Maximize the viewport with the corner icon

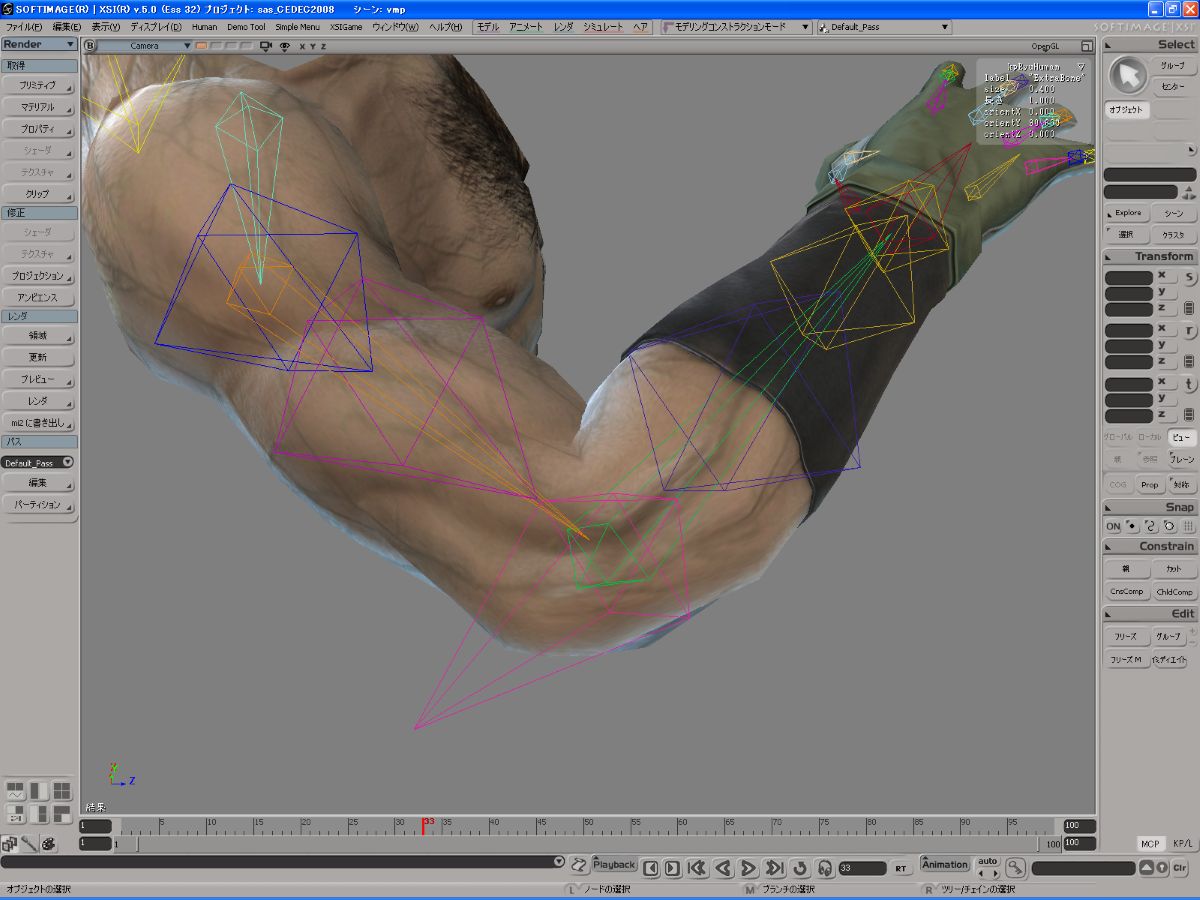1087,46
